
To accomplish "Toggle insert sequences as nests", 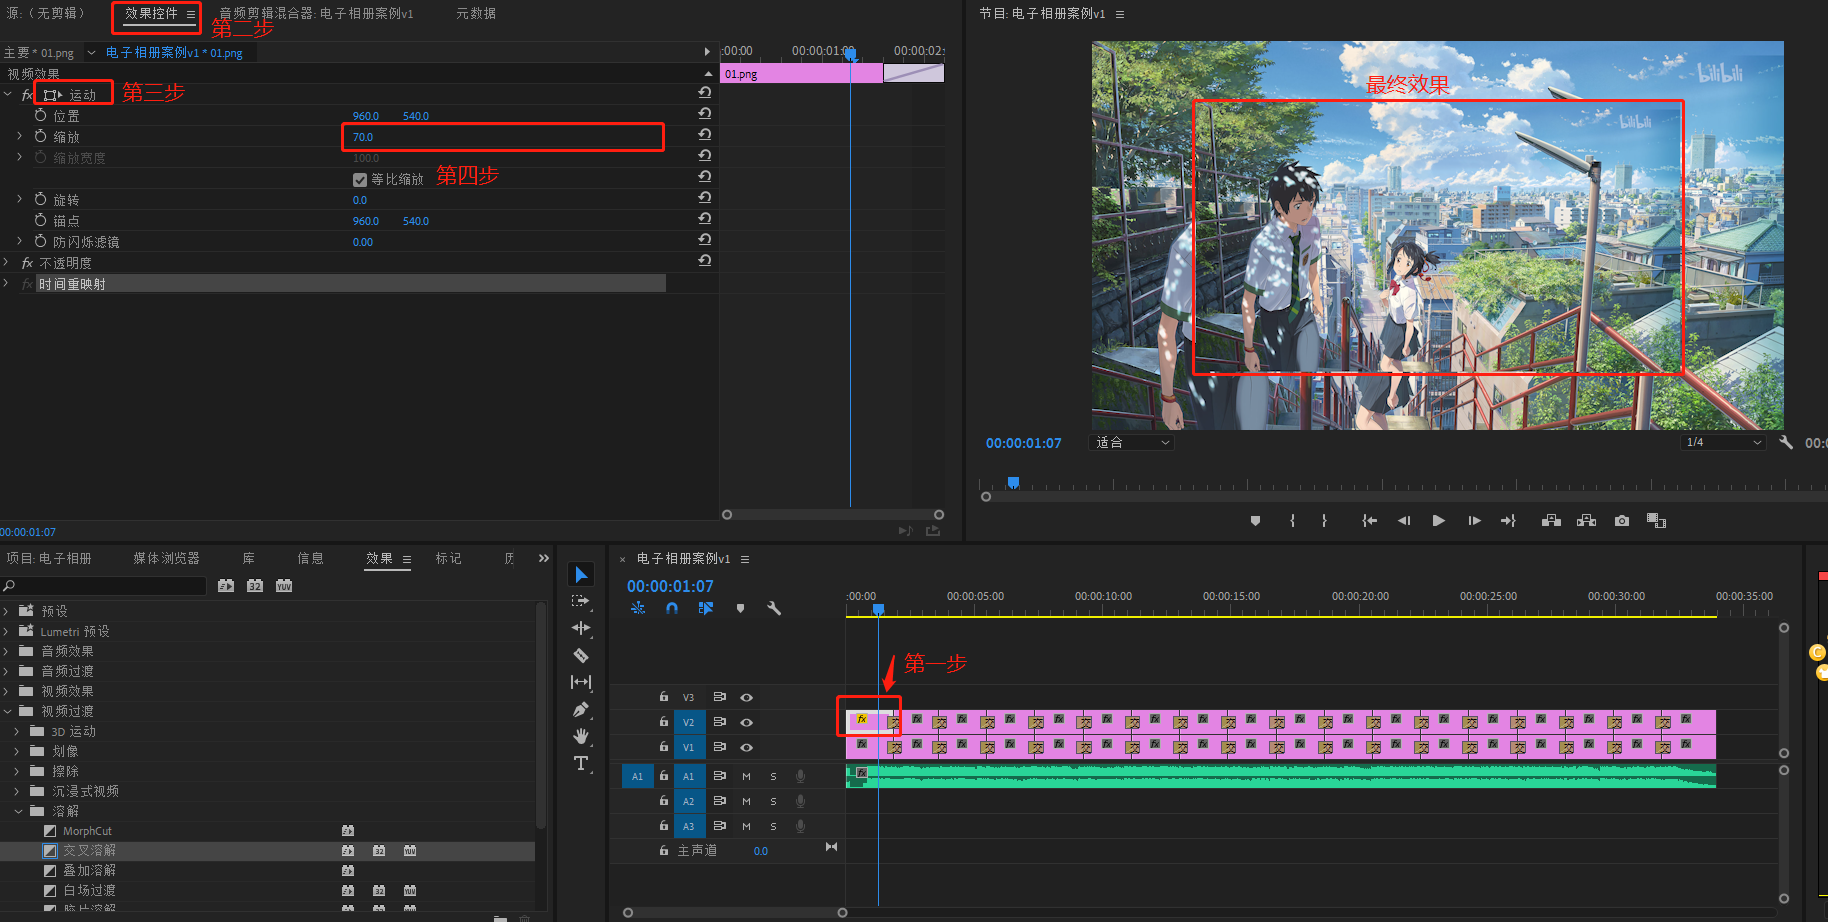I will pos(638,608).
